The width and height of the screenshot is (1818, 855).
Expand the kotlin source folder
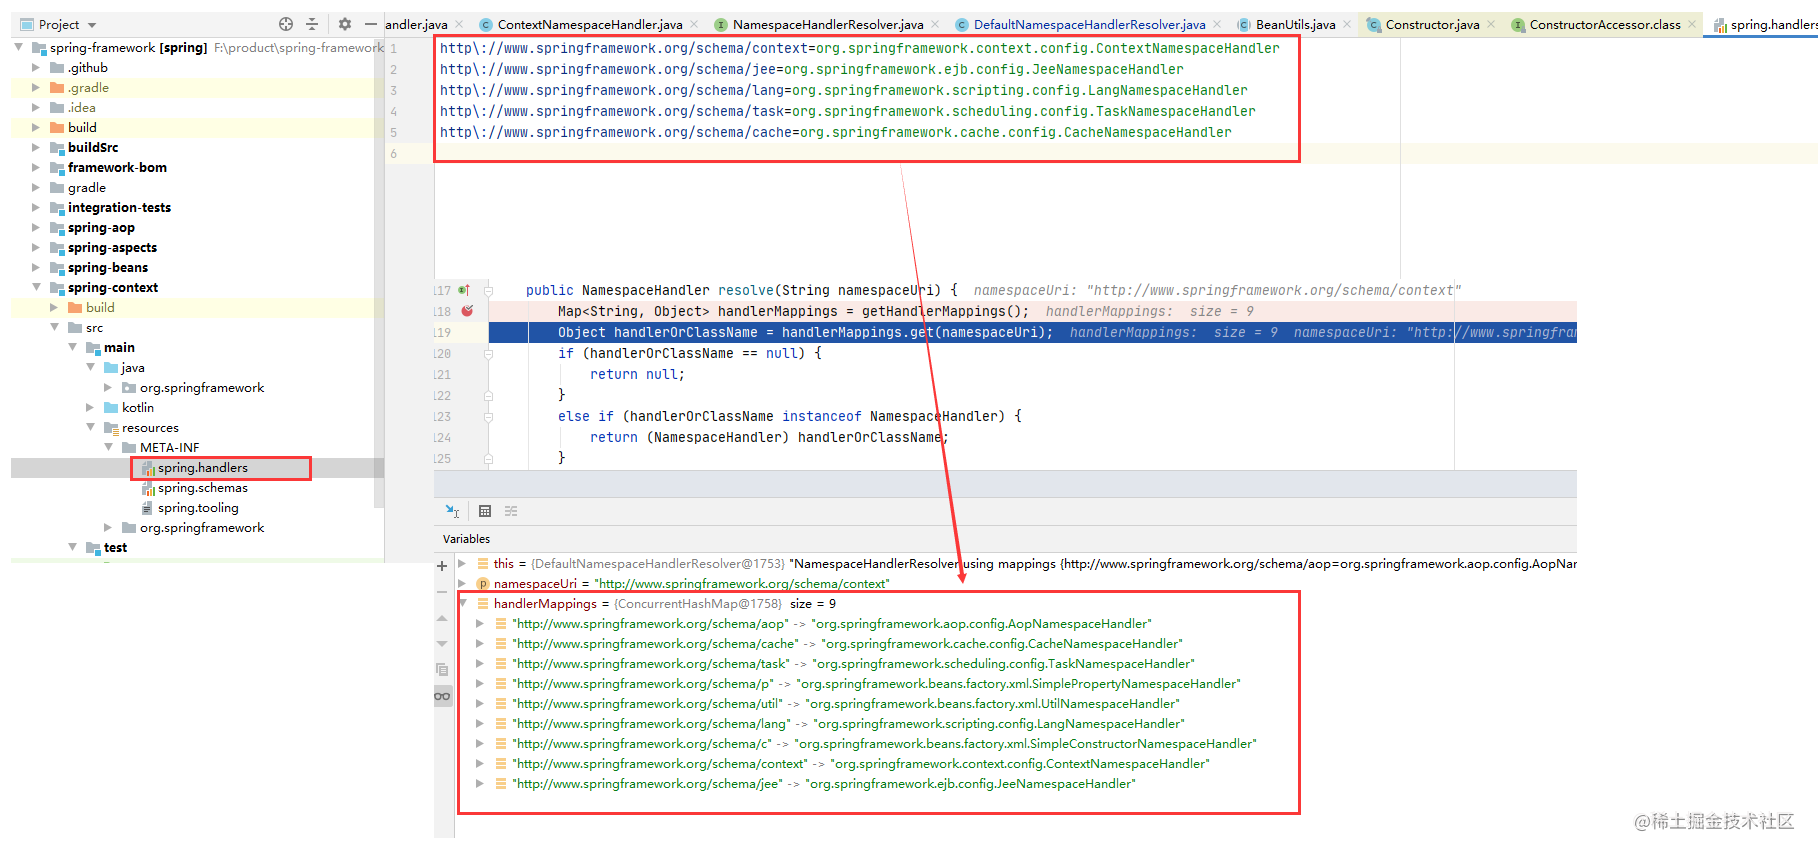coord(91,408)
